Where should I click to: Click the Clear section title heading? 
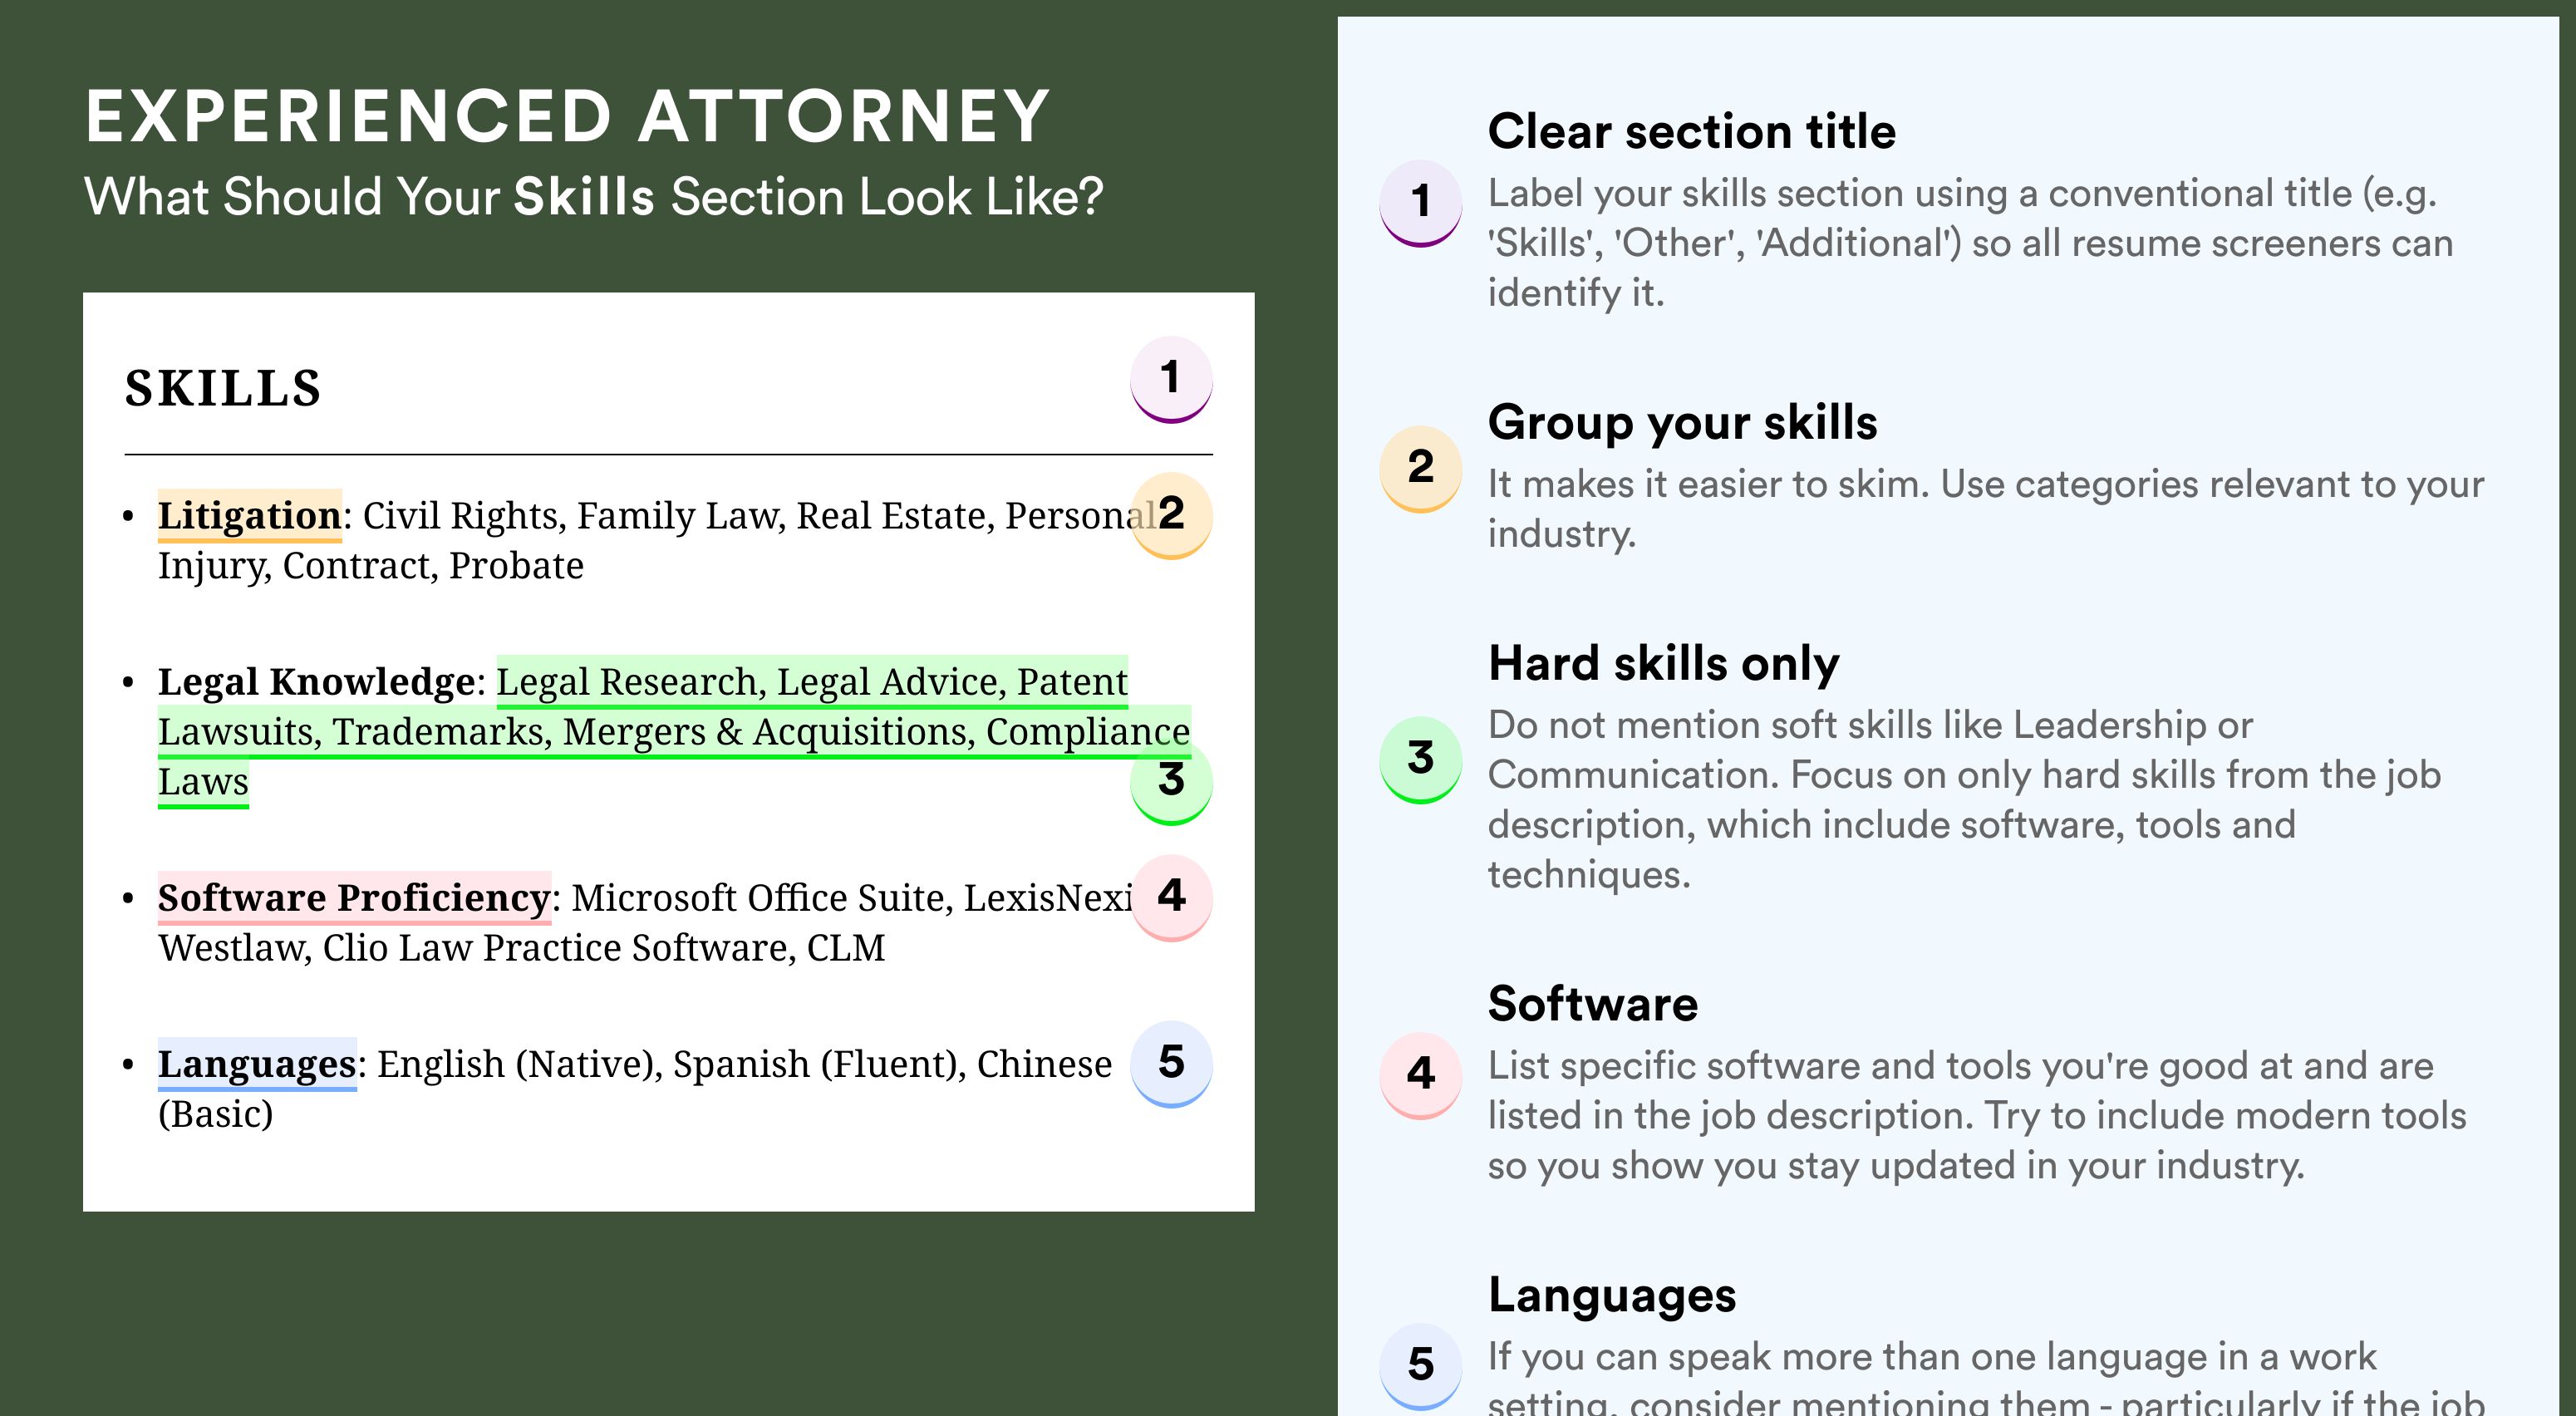click(x=1691, y=131)
